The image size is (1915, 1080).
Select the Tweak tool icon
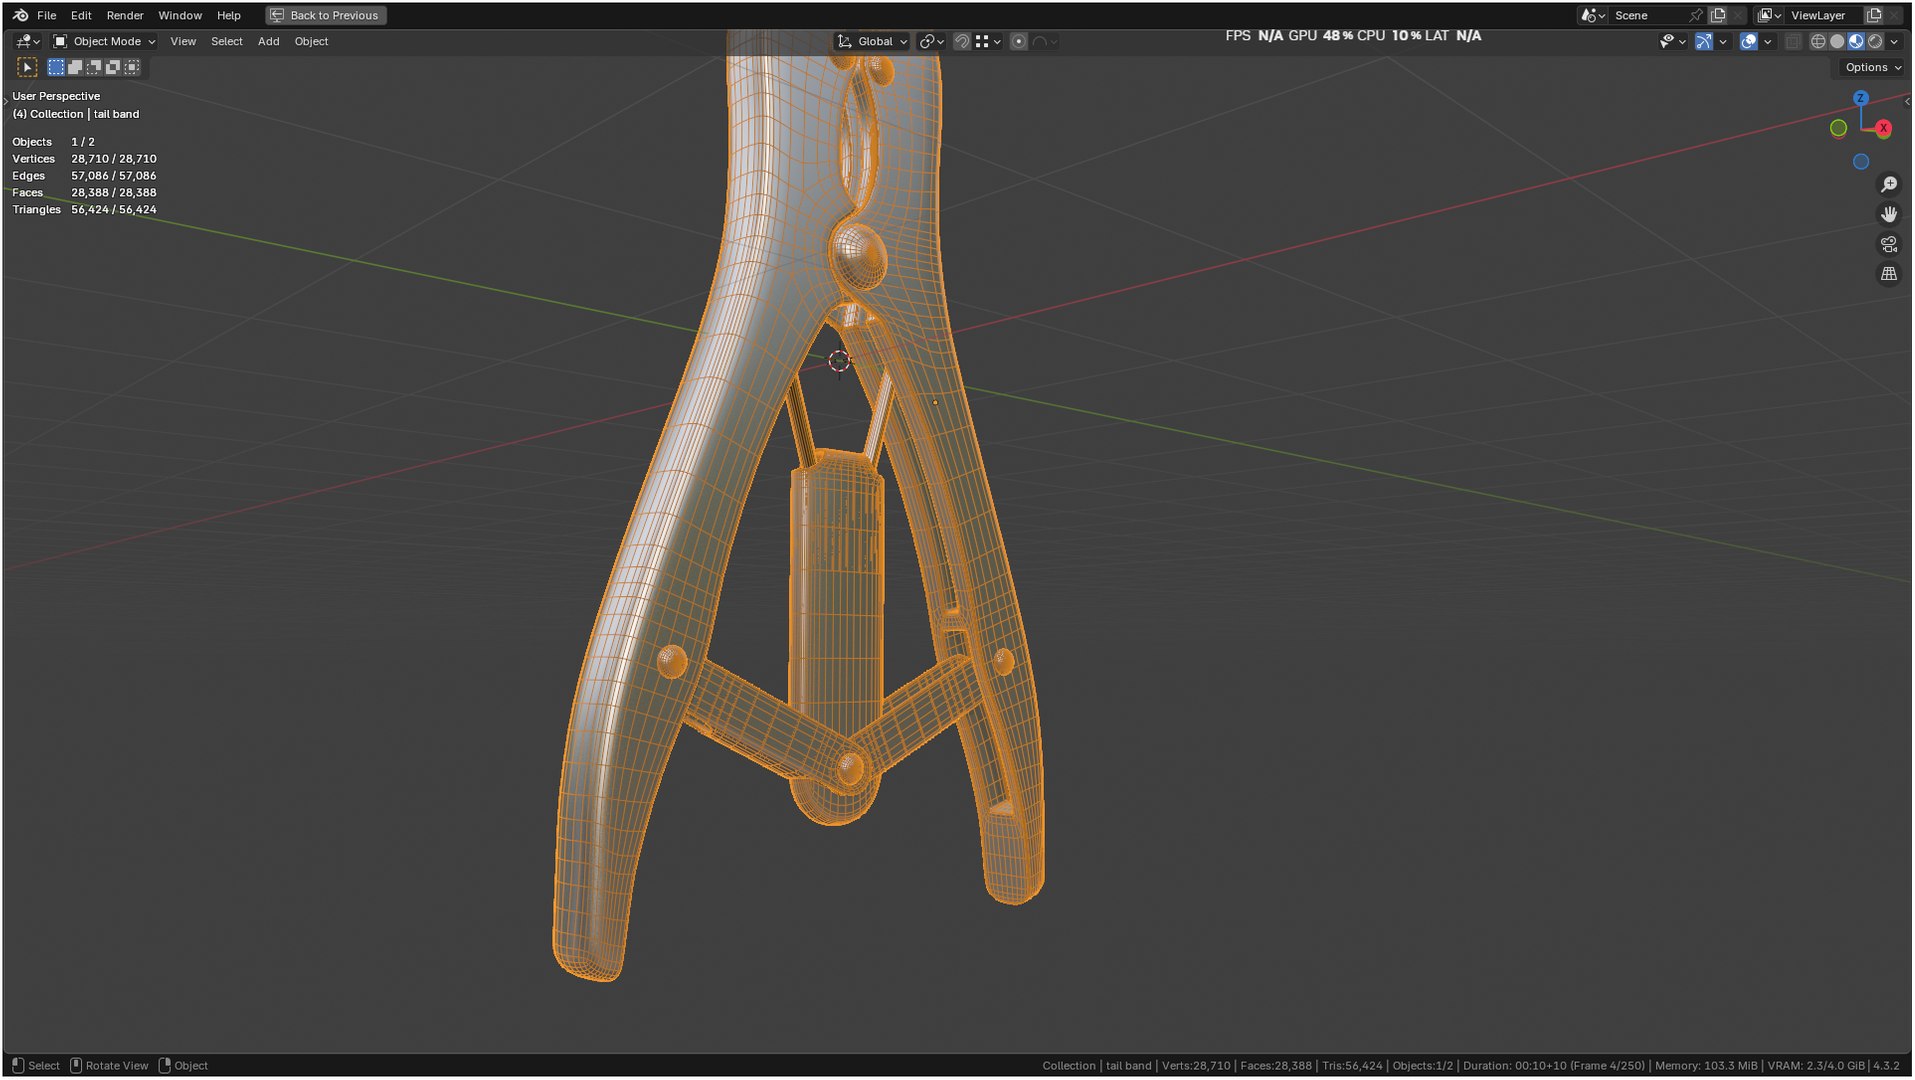point(27,67)
